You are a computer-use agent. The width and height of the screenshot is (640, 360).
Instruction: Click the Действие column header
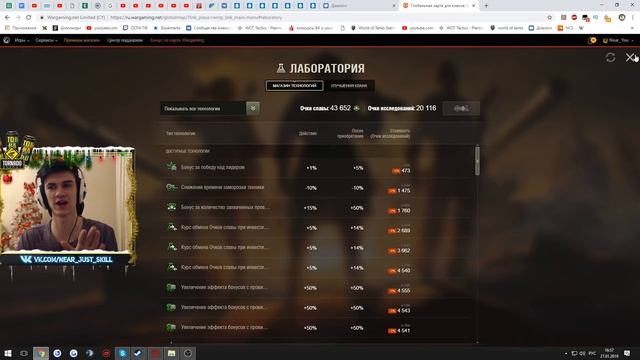coord(308,133)
